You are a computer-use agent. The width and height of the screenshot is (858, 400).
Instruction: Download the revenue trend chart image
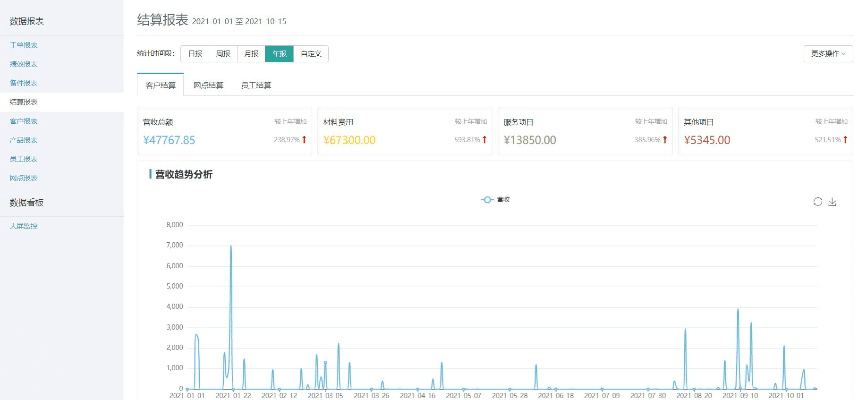[x=832, y=201]
